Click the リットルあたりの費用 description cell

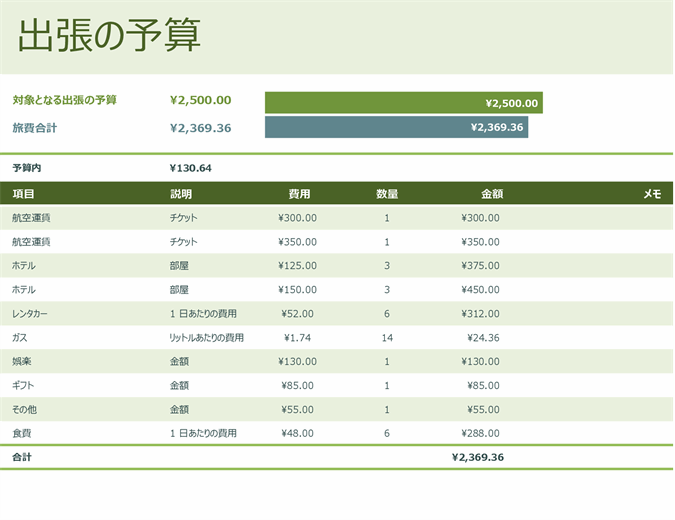pos(207,338)
